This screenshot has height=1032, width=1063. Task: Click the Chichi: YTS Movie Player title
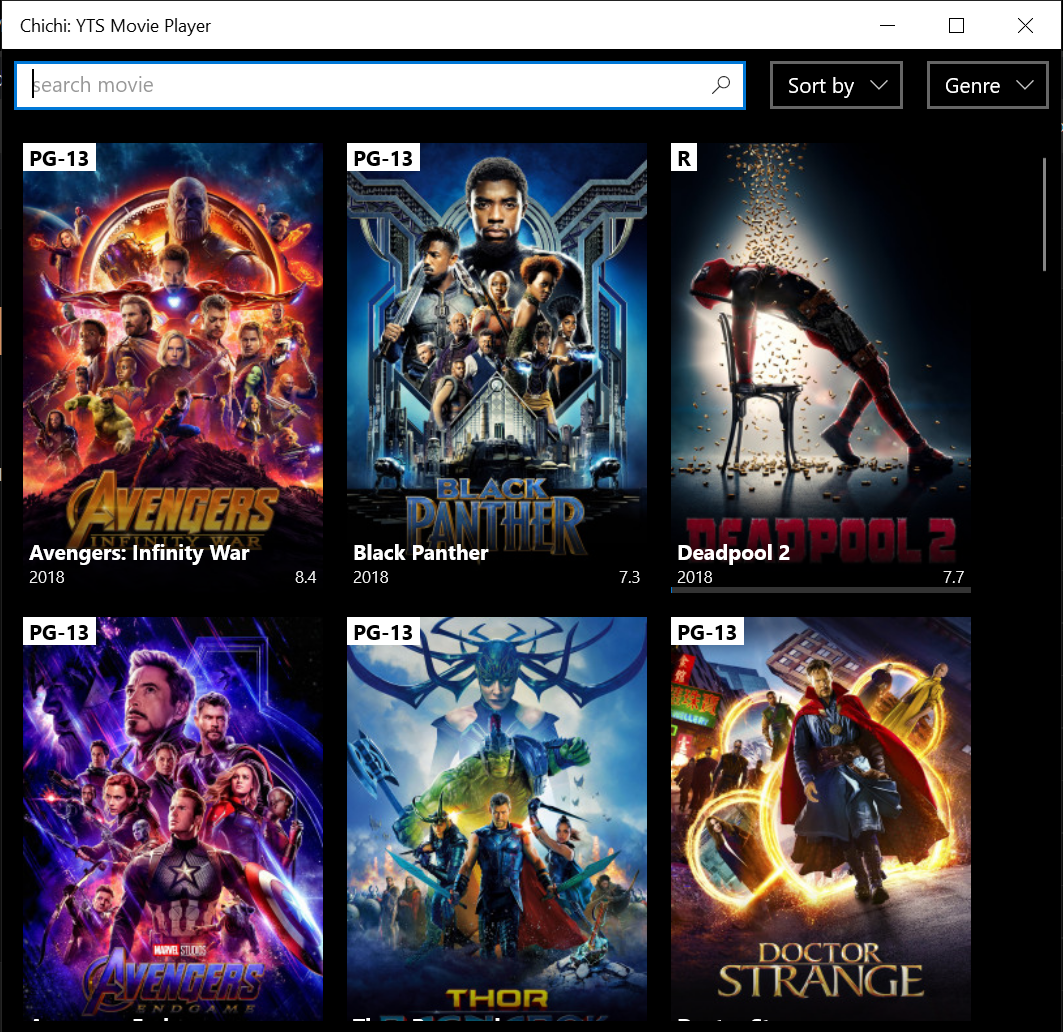point(115,26)
